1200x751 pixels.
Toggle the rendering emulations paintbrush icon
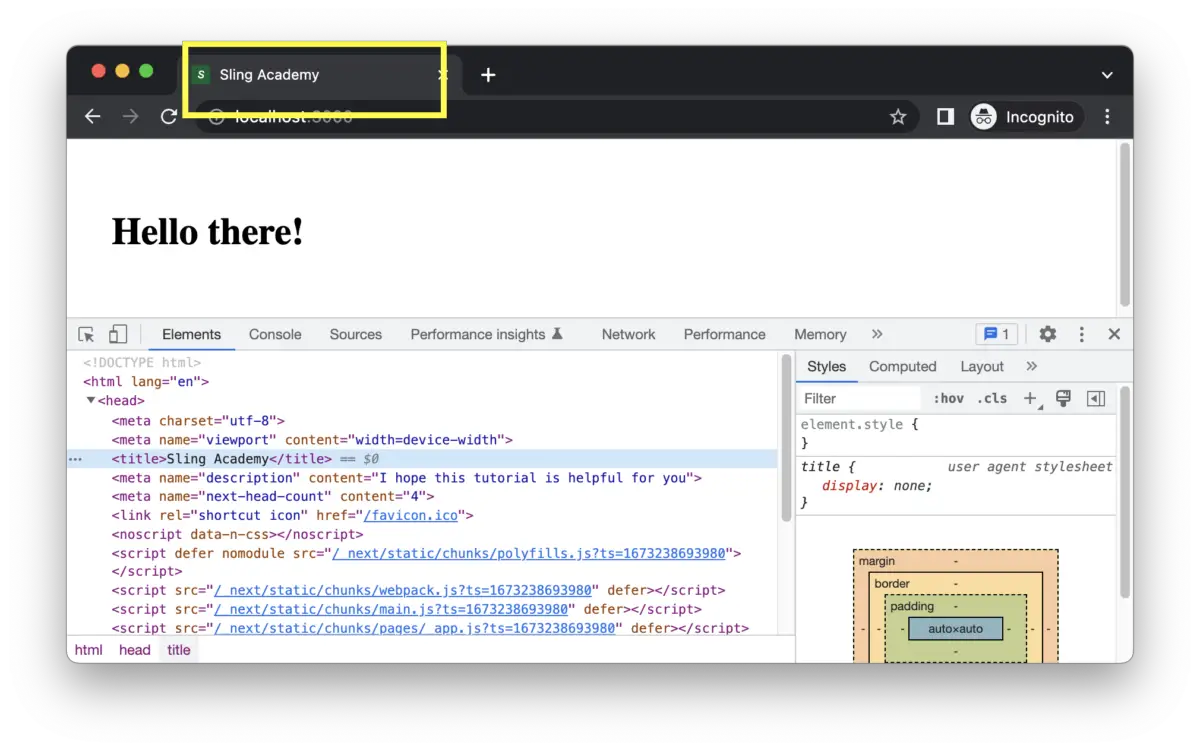tap(1063, 398)
